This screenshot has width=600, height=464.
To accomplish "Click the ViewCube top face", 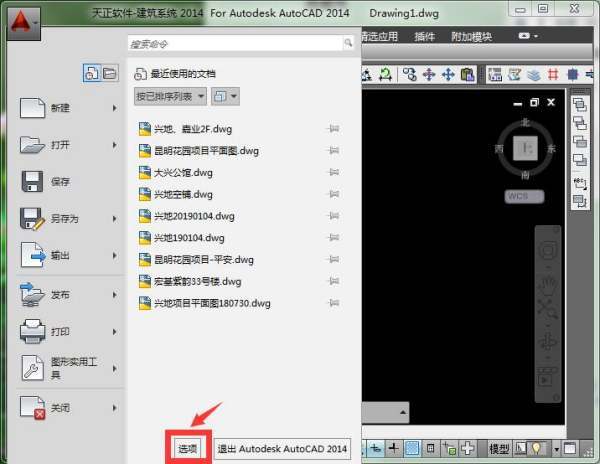I will pyautogui.click(x=525, y=148).
